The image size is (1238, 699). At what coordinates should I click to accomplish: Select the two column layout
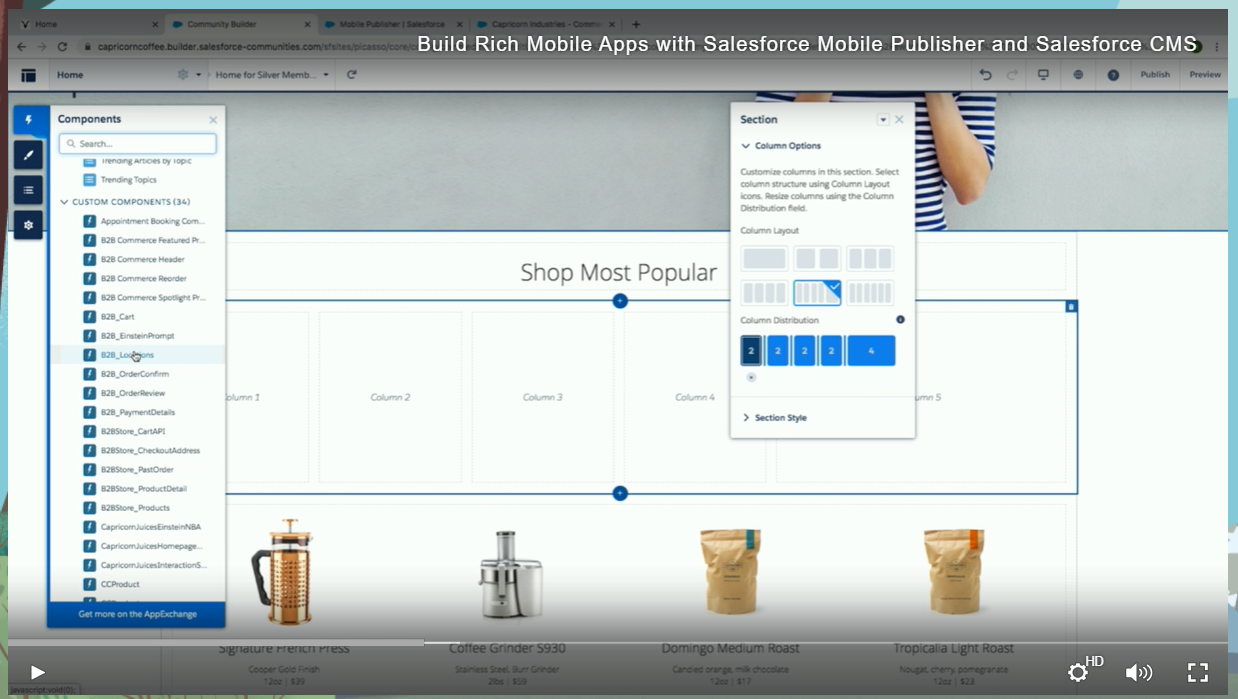click(x=817, y=259)
